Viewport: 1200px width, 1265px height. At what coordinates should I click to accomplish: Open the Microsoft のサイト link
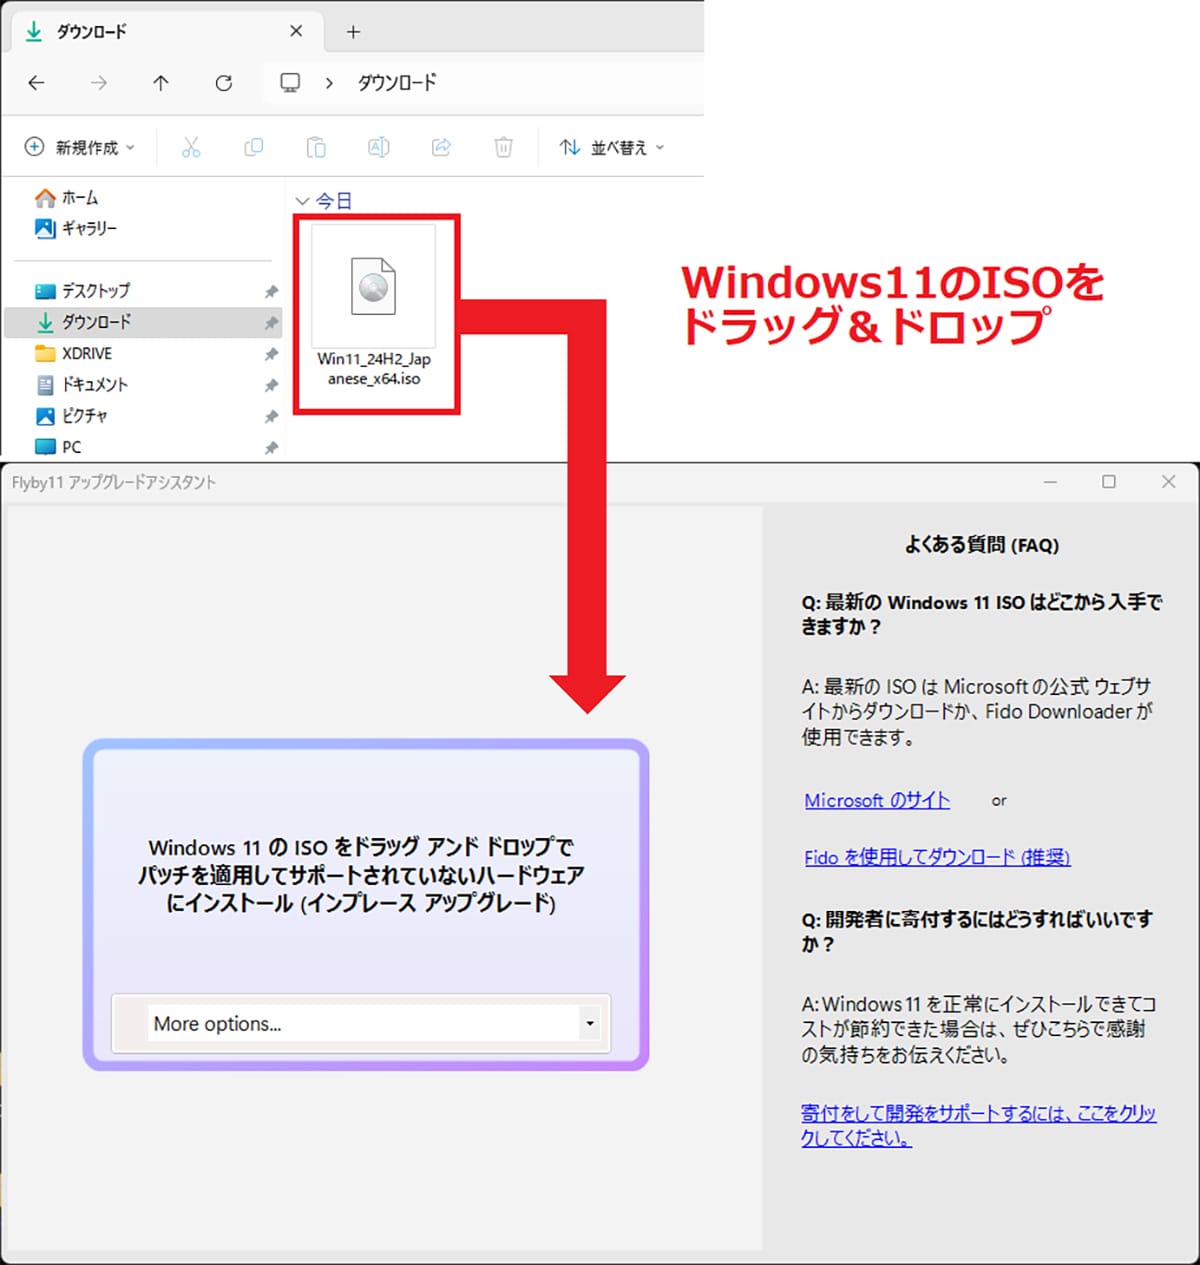pyautogui.click(x=876, y=800)
